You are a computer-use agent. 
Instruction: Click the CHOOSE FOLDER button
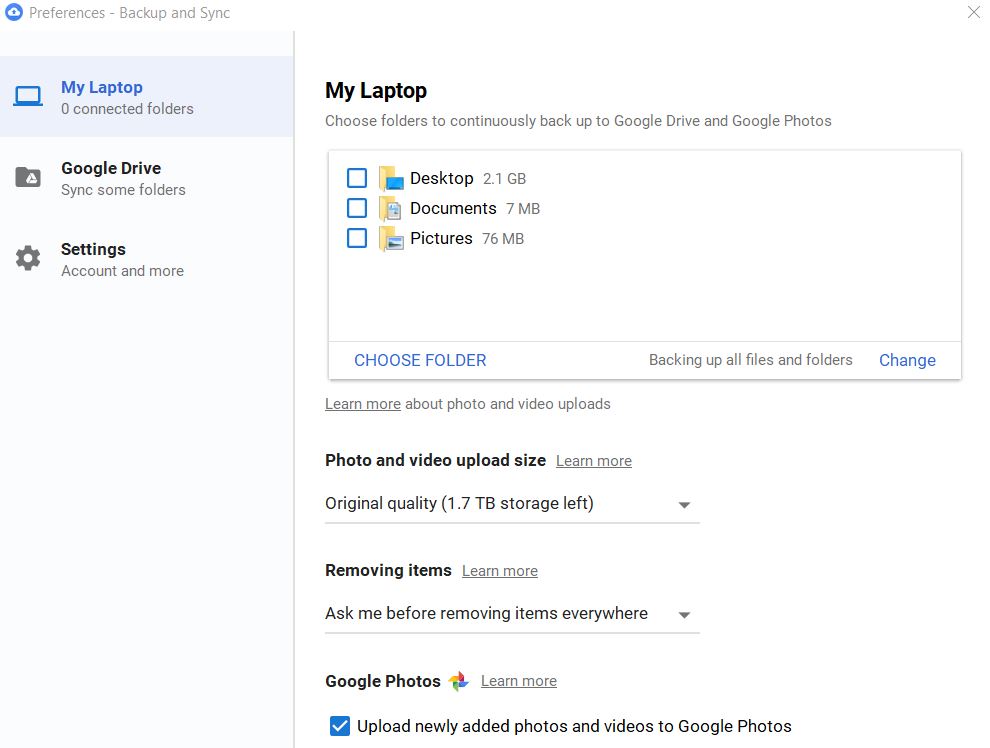pos(420,361)
